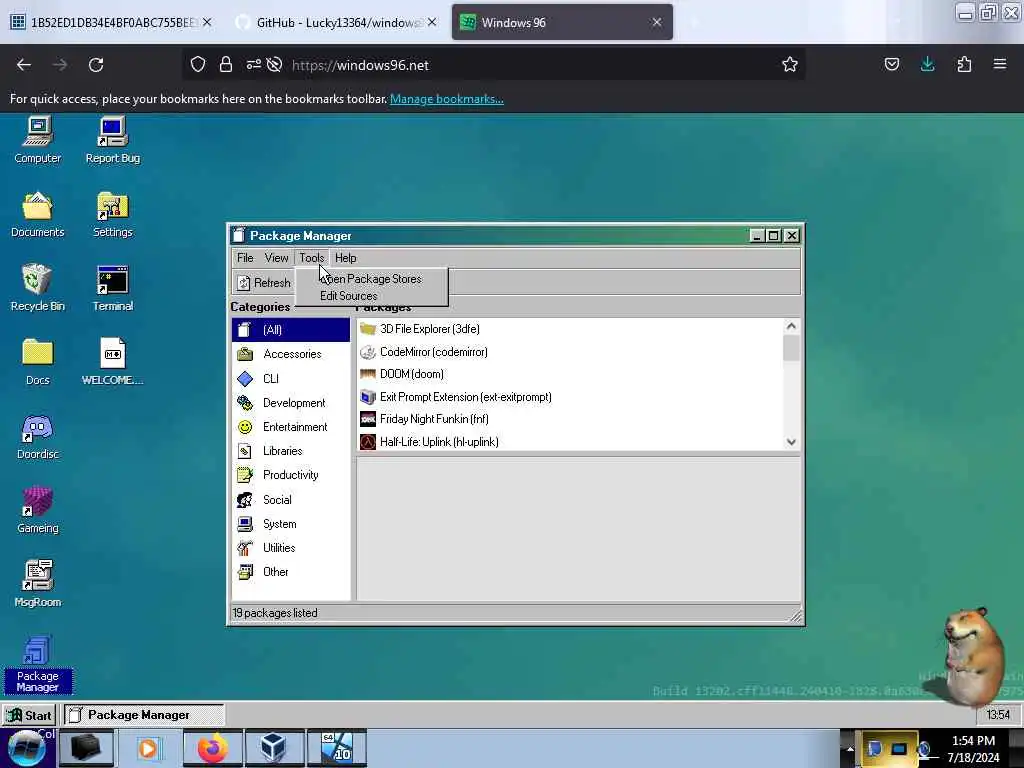Viewport: 1024px width, 768px height.
Task: Open the host Windows Start orb
Action: coord(26,748)
